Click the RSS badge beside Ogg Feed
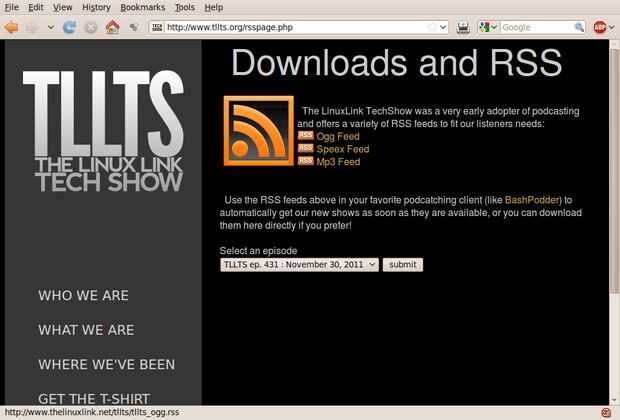Viewport: 620px width, 420px height. point(306,136)
